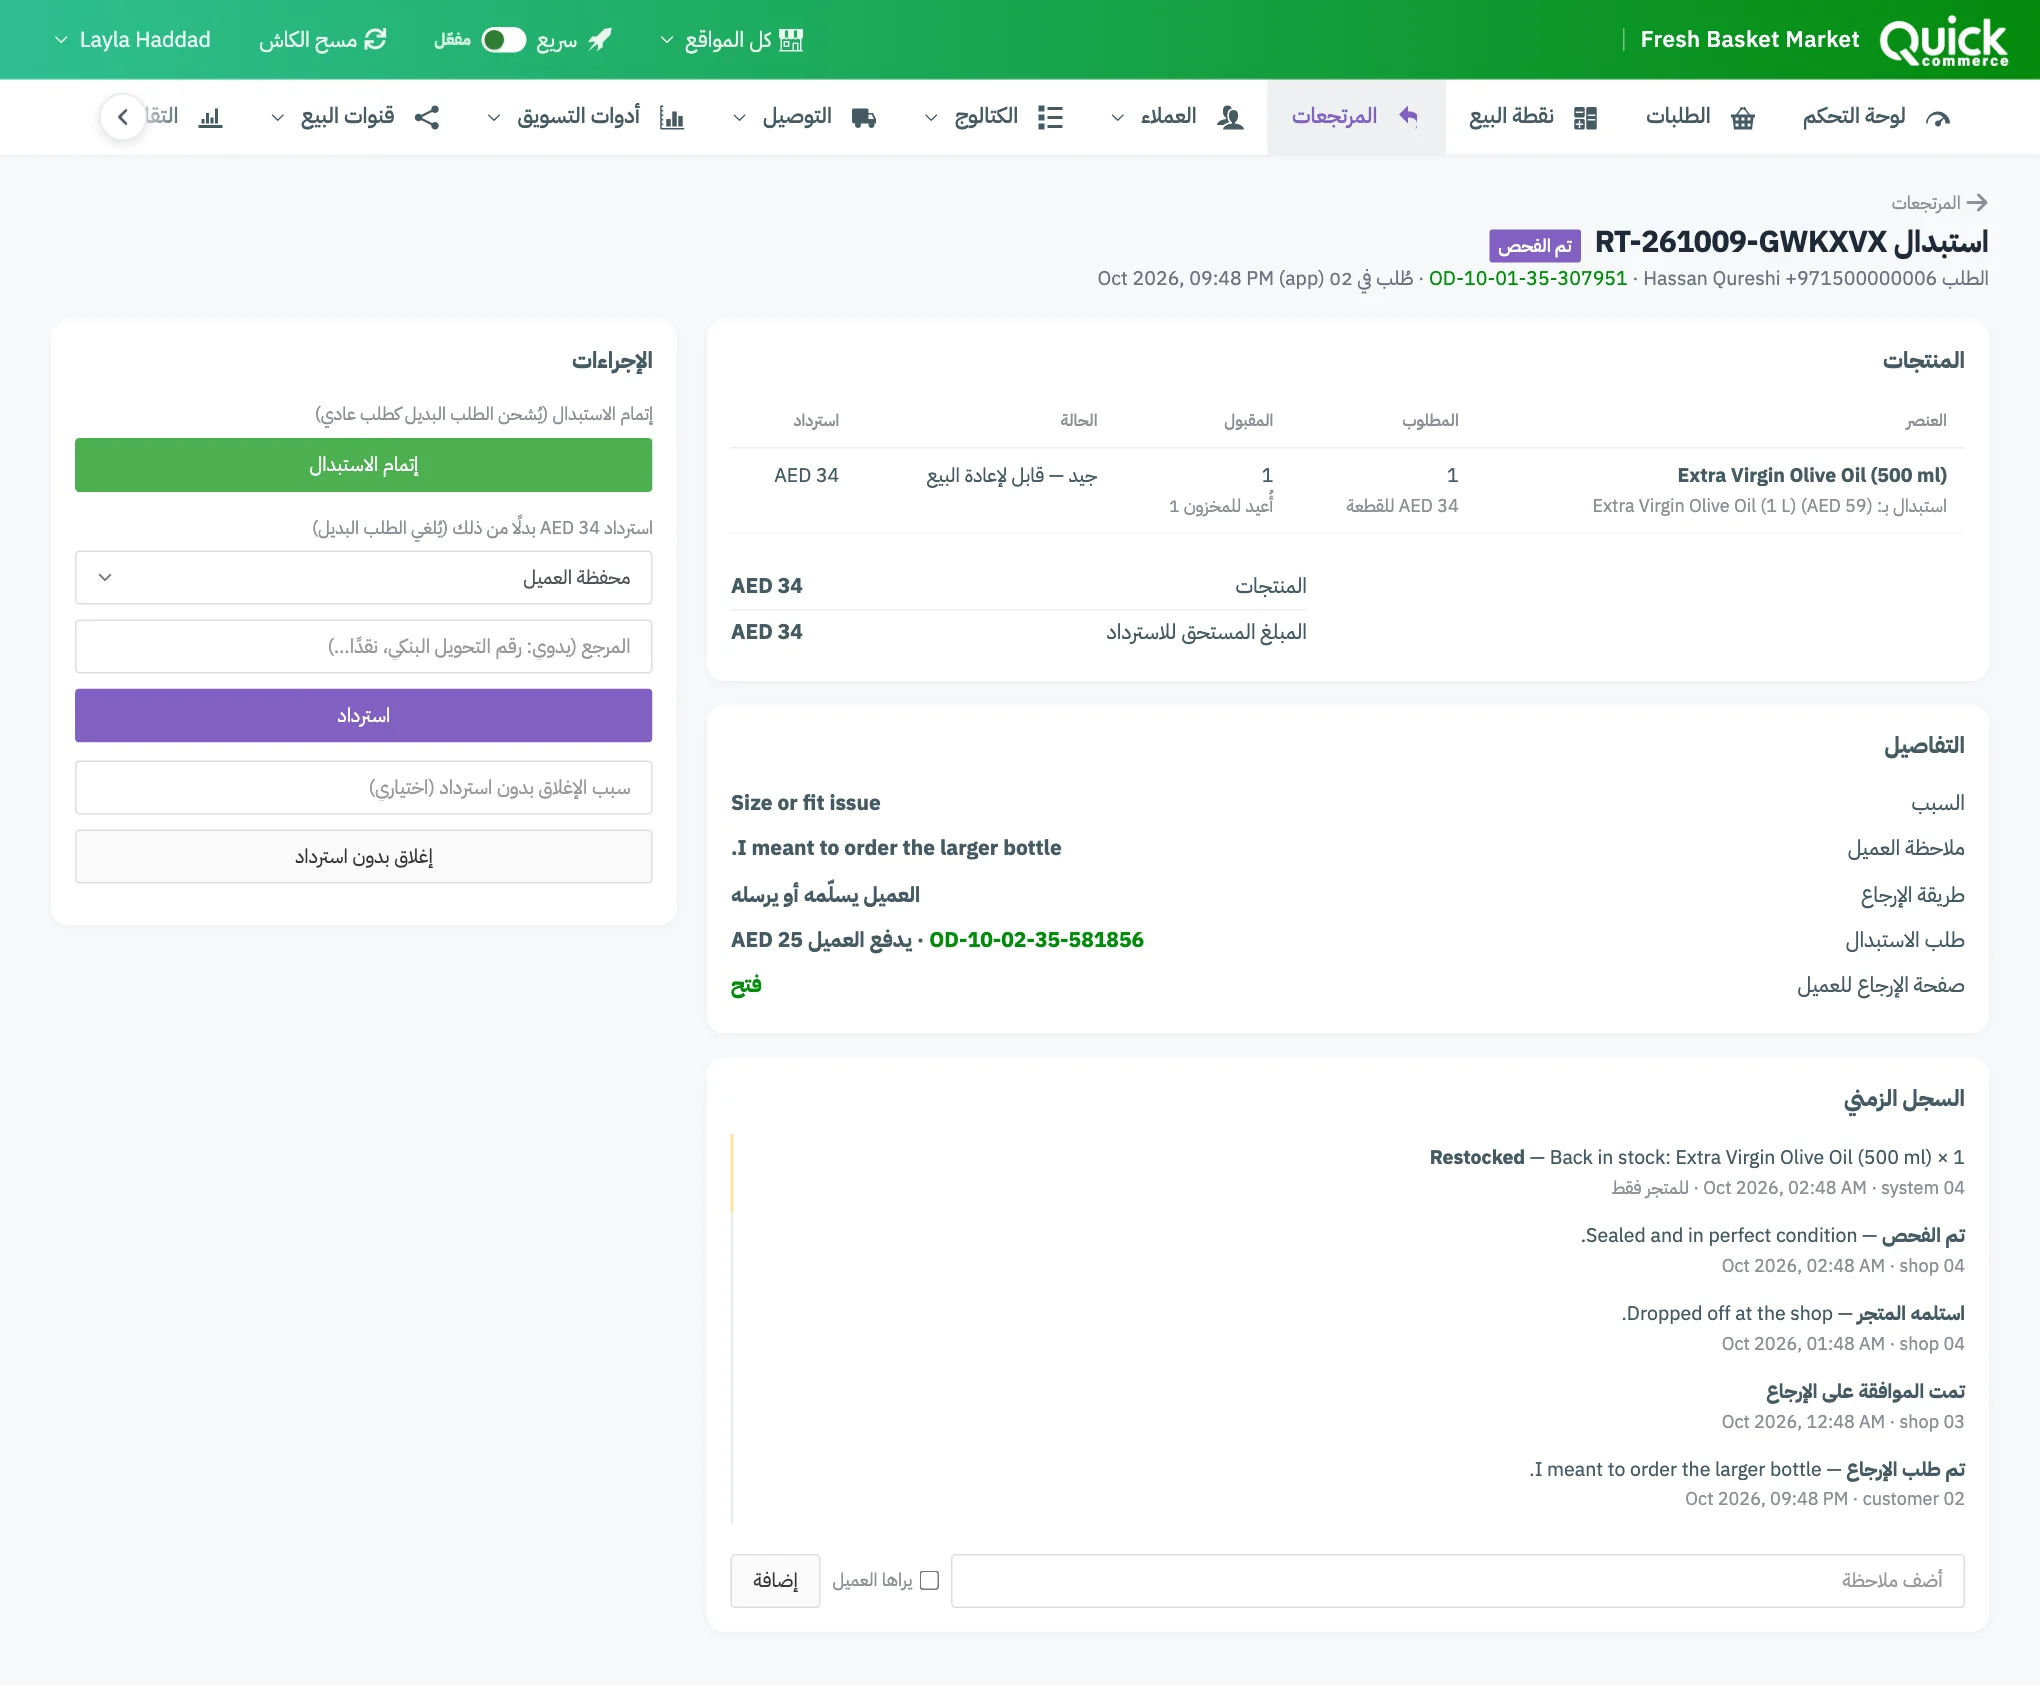The height and width of the screenshot is (1686, 2040).
Task: Click the returns reply-arrow icon
Action: [x=1408, y=116]
